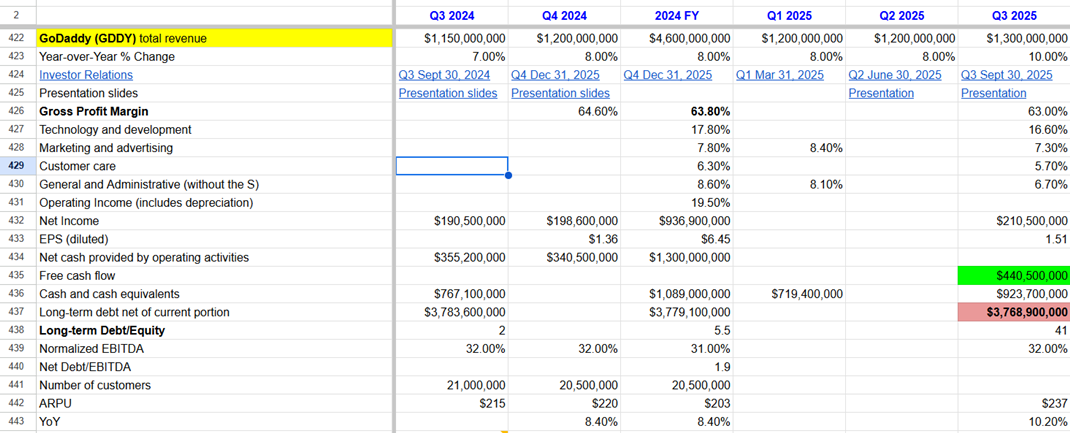
Task: Select the Marketing and advertising label cell
Action: pos(214,148)
